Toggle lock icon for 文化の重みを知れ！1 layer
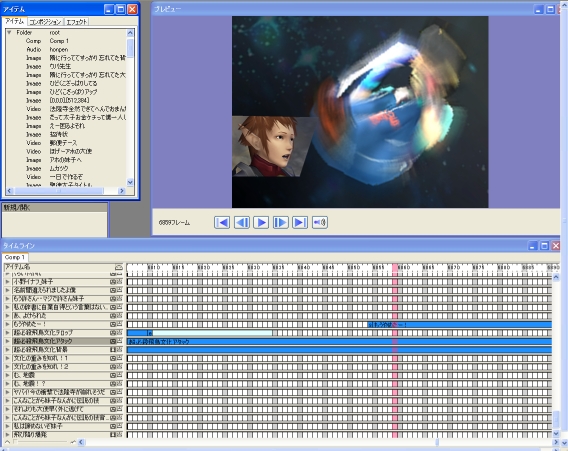This screenshot has width=568, height=451. pos(119,358)
